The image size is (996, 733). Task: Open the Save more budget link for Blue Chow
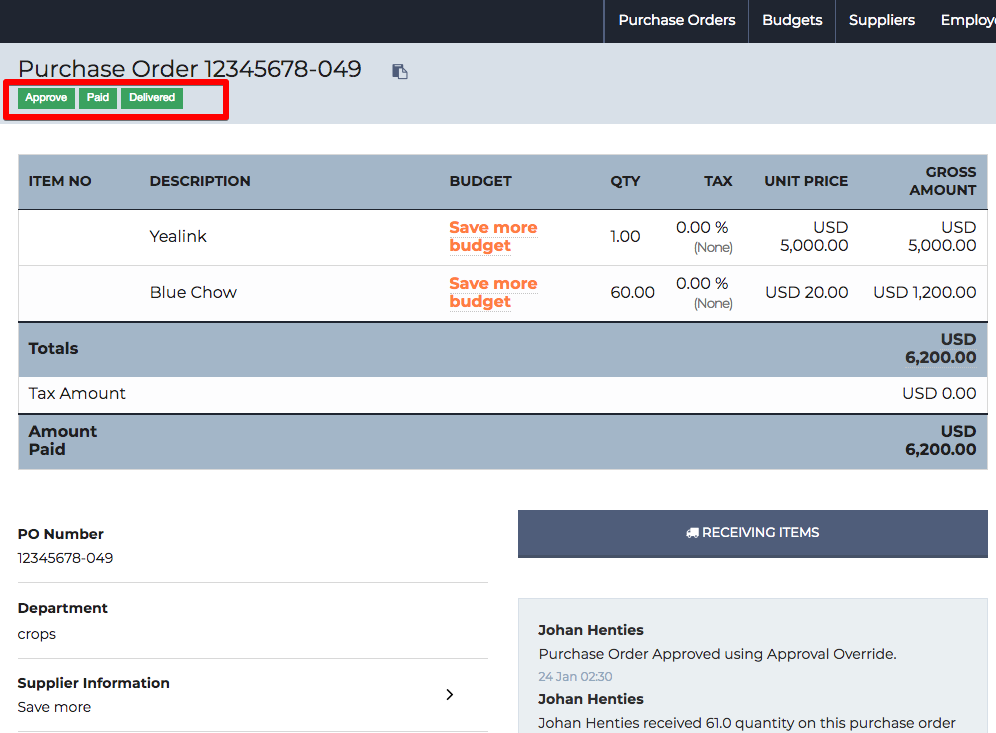pyautogui.click(x=493, y=292)
